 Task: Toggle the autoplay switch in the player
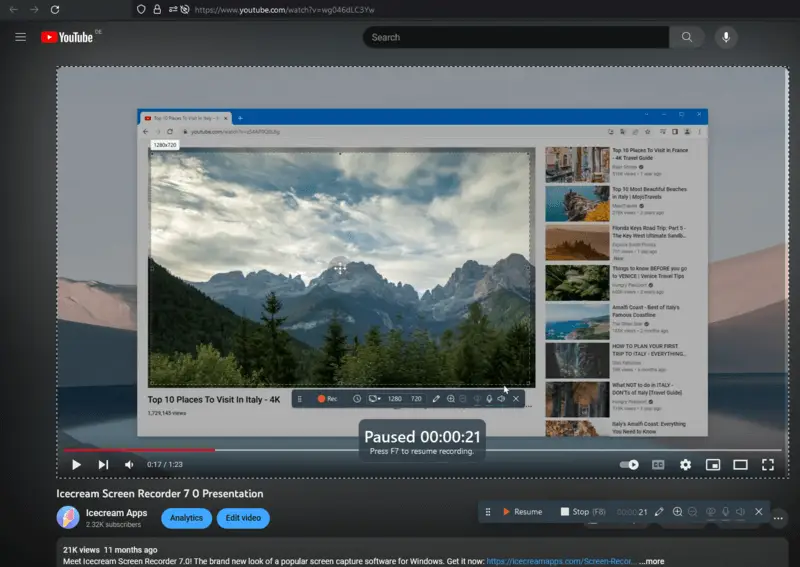(629, 464)
